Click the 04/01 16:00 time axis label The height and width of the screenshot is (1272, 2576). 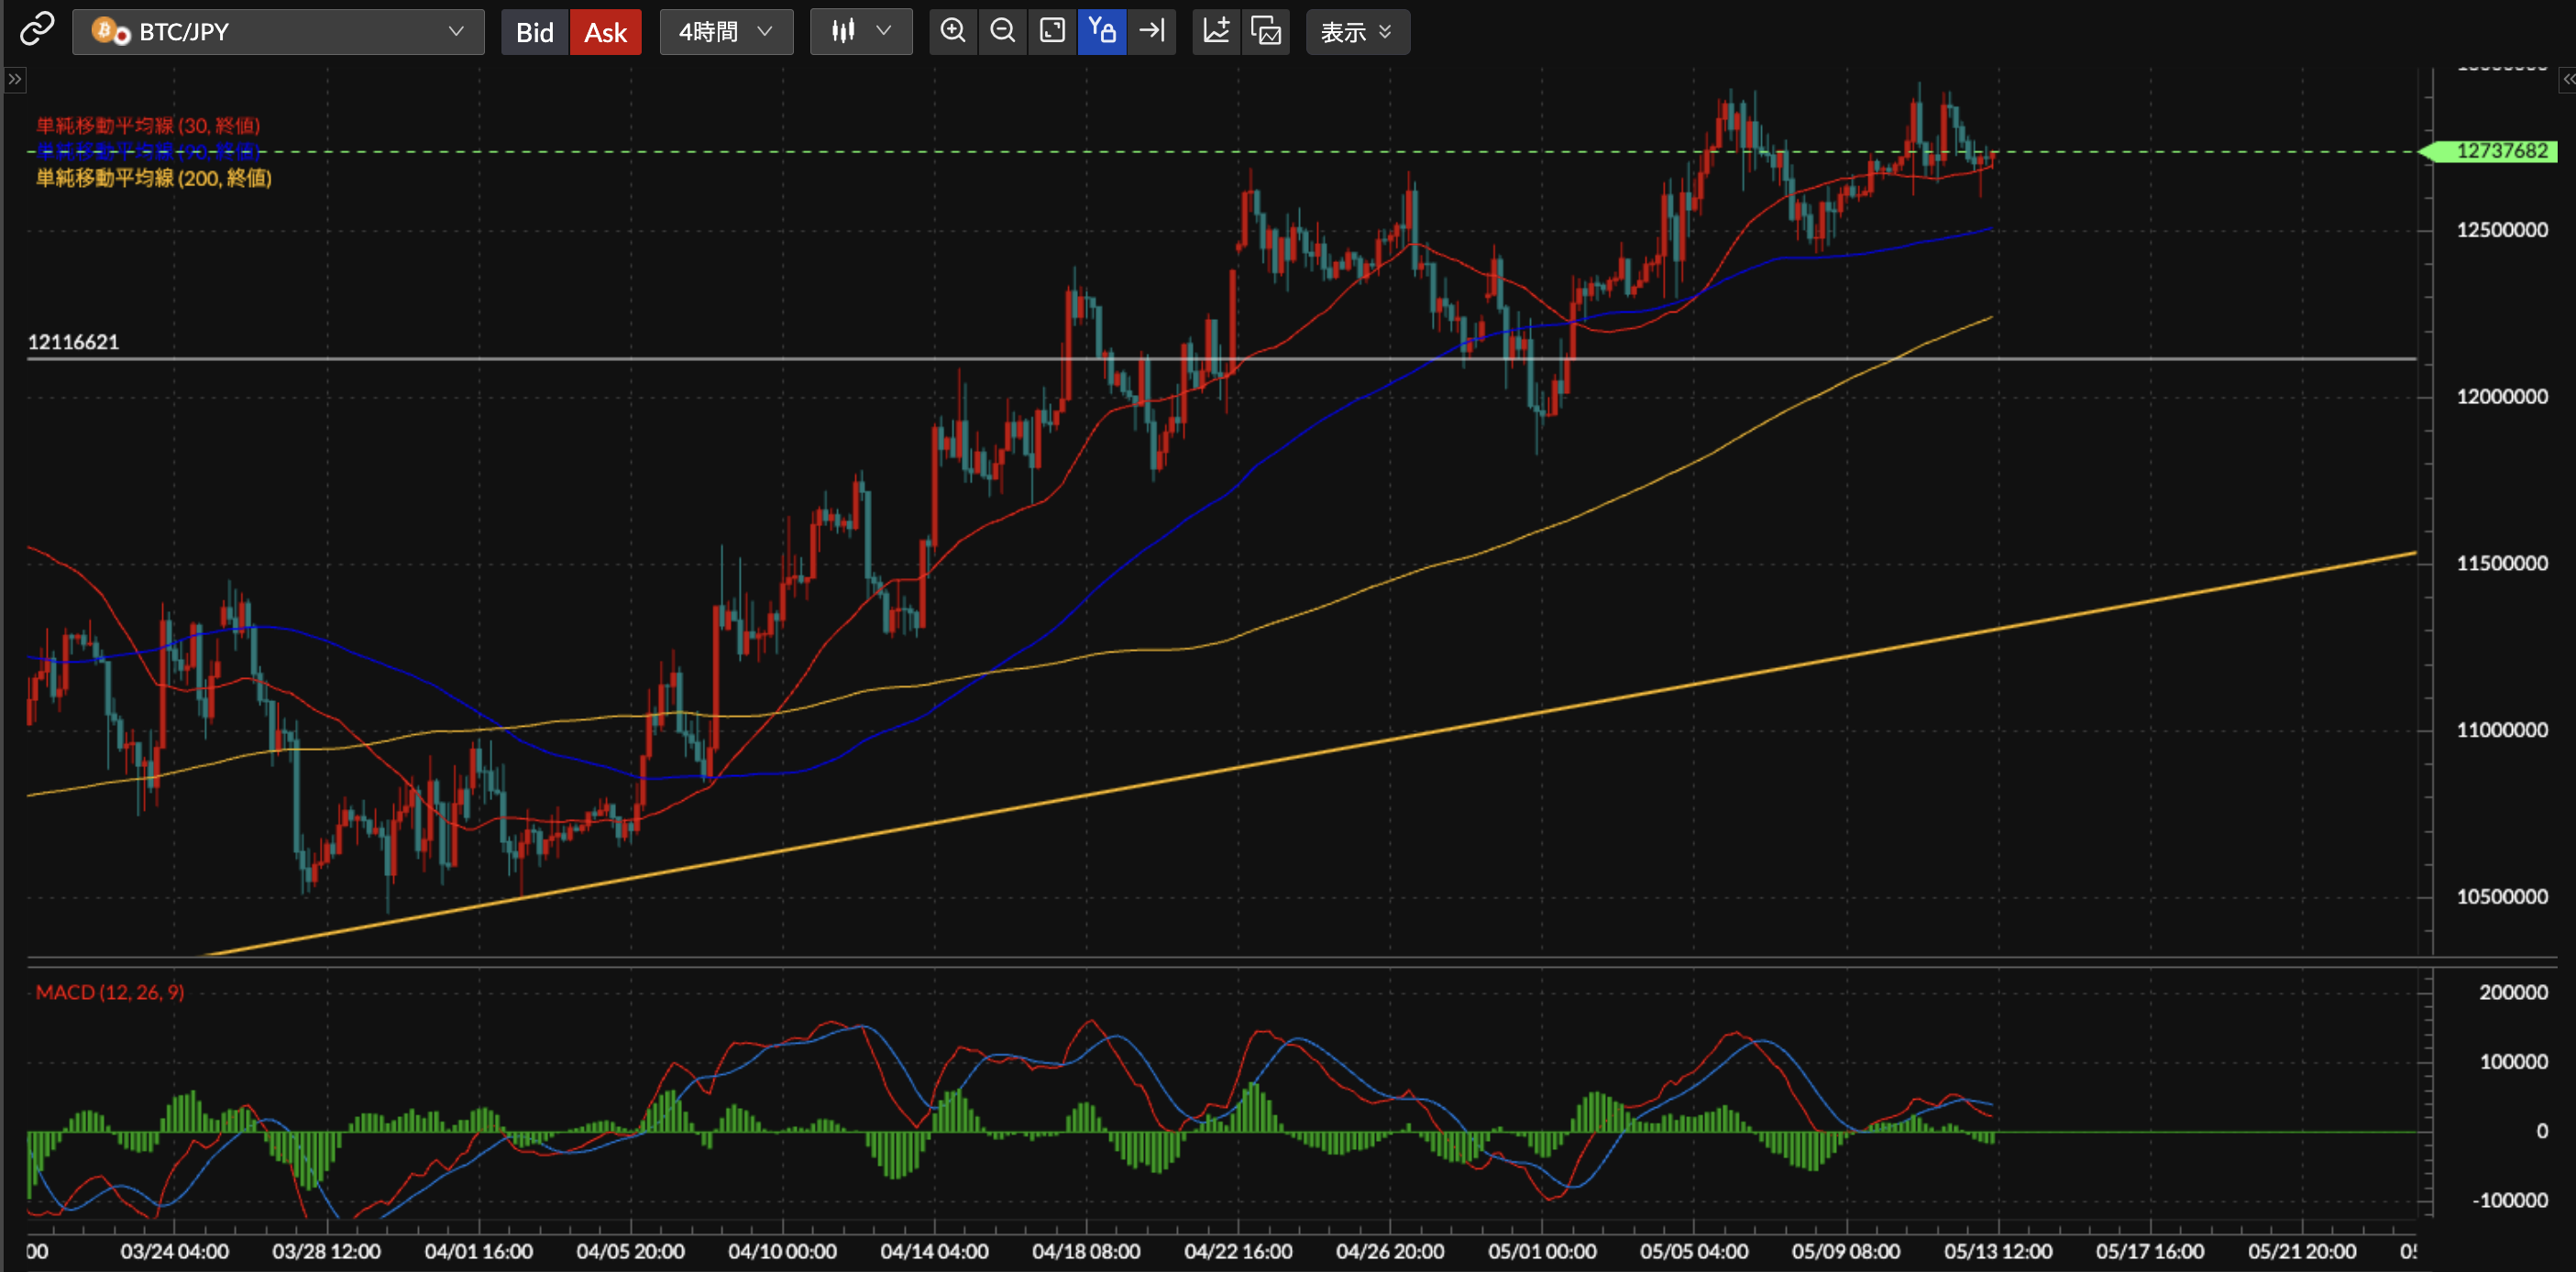point(479,1252)
